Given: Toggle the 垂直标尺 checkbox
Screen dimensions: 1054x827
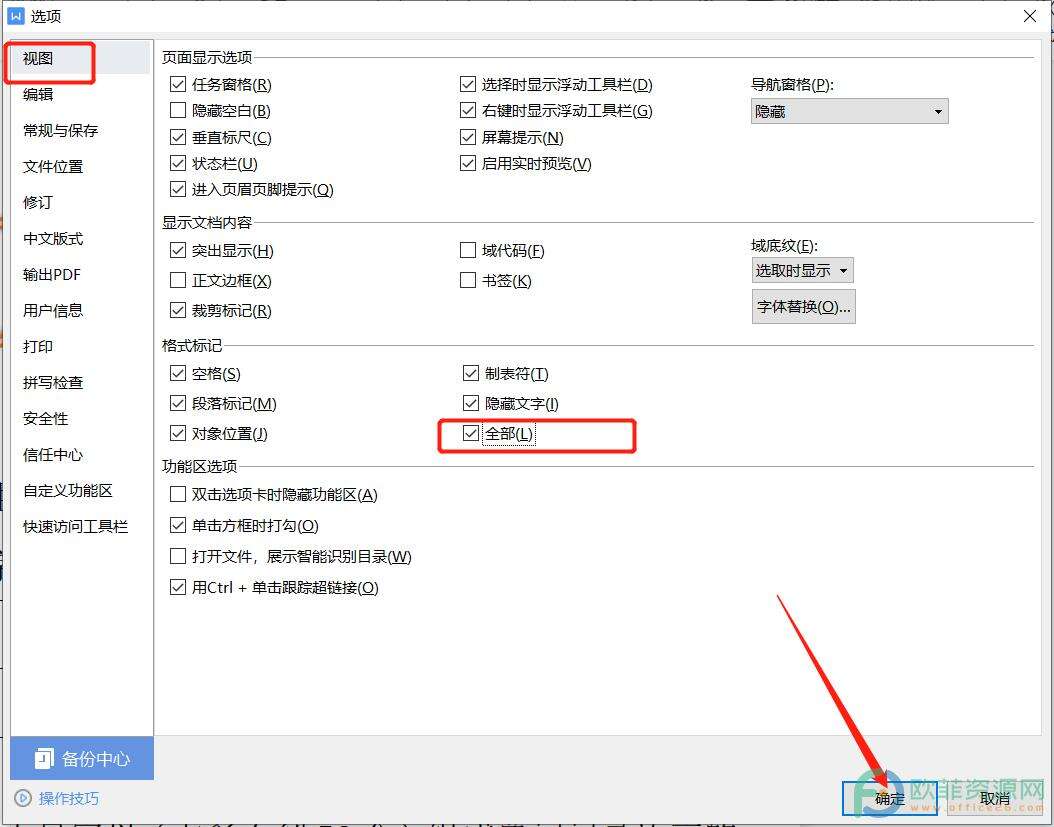Looking at the screenshot, I should (x=178, y=137).
